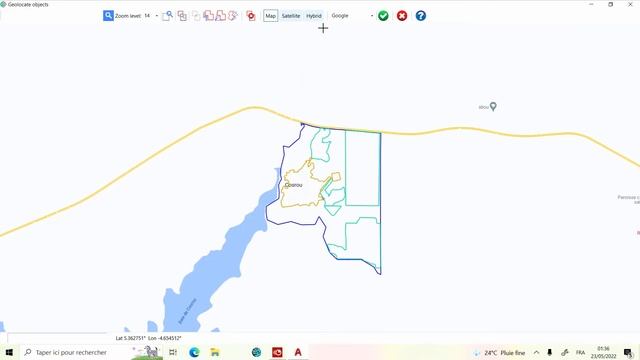This screenshot has height=360, width=640.
Task: Click the FRA language indicator
Action: [x=580, y=353]
